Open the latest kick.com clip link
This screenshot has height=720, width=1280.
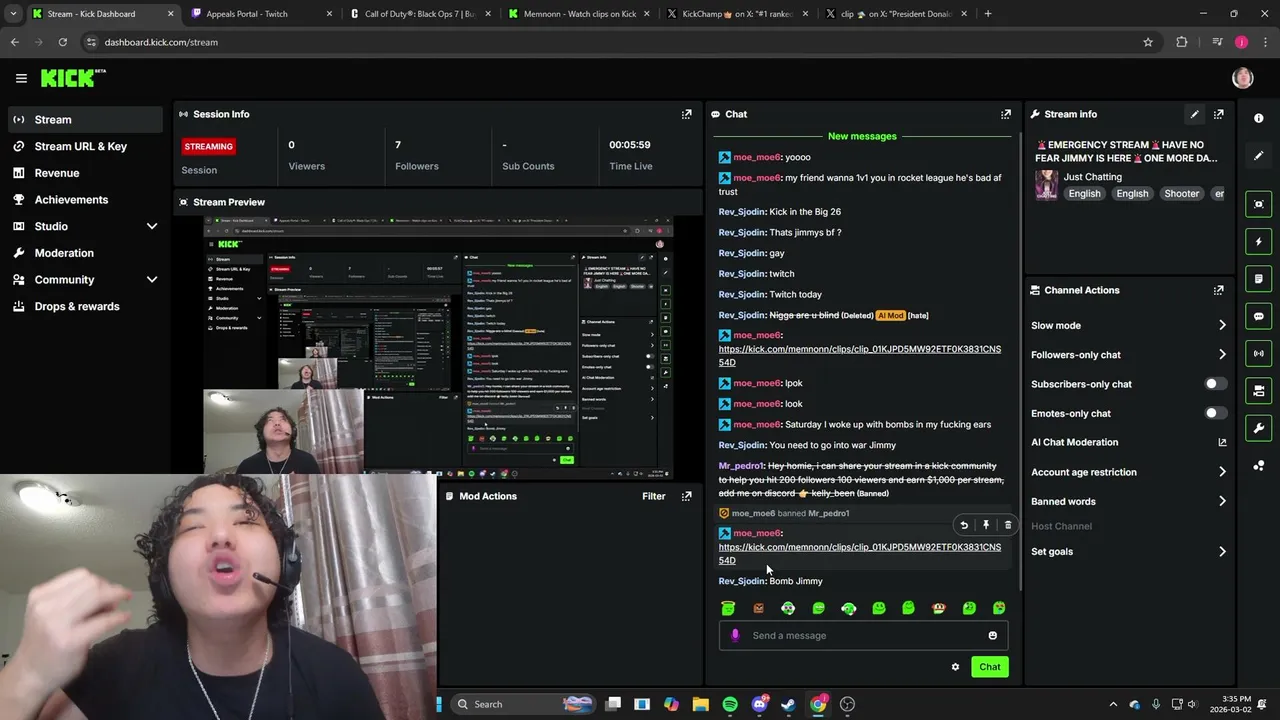[859, 553]
